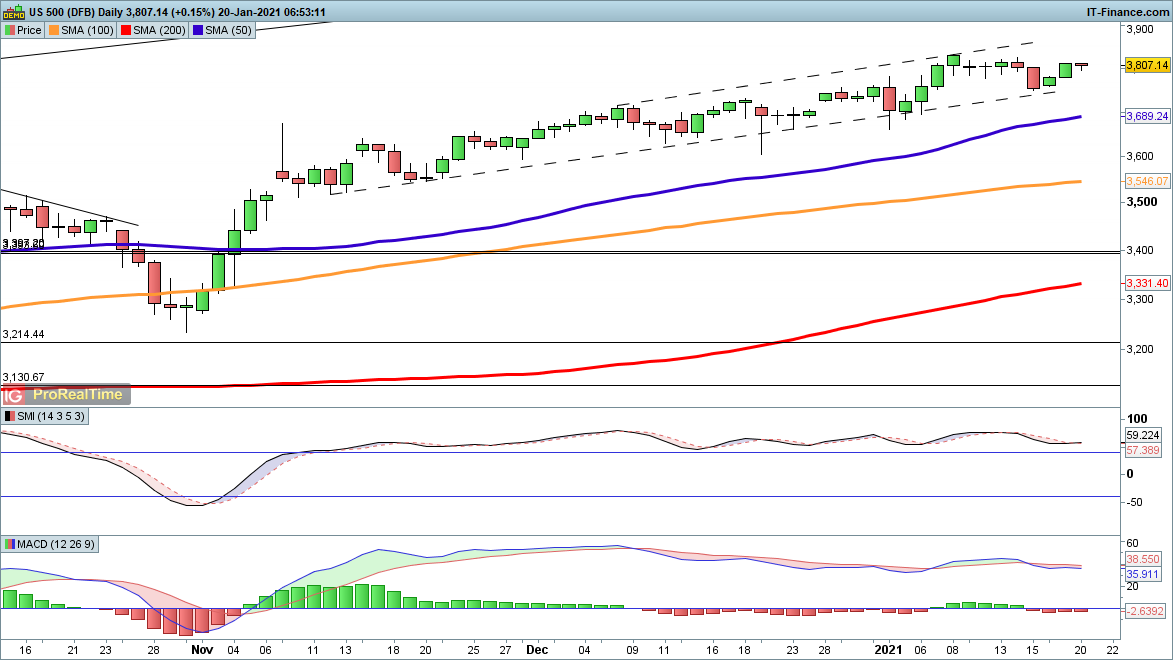Click the Dec marker on the time axis
This screenshot has height=660, width=1173.
(x=538, y=649)
